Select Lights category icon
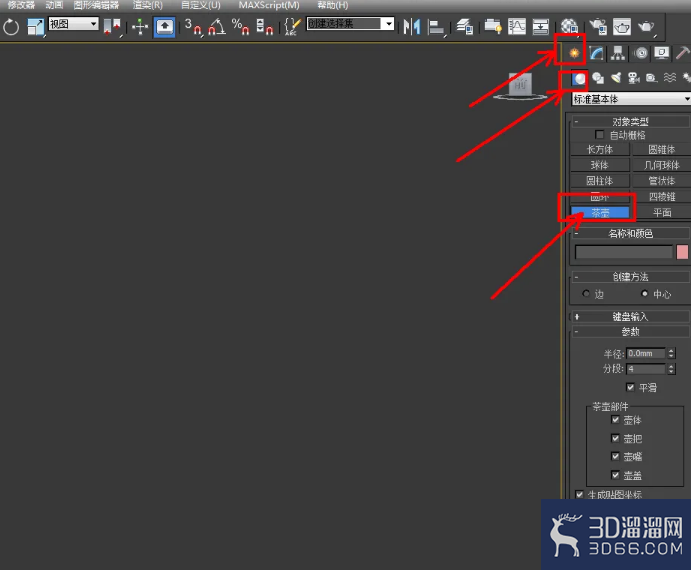The height and width of the screenshot is (570, 691). (616, 78)
